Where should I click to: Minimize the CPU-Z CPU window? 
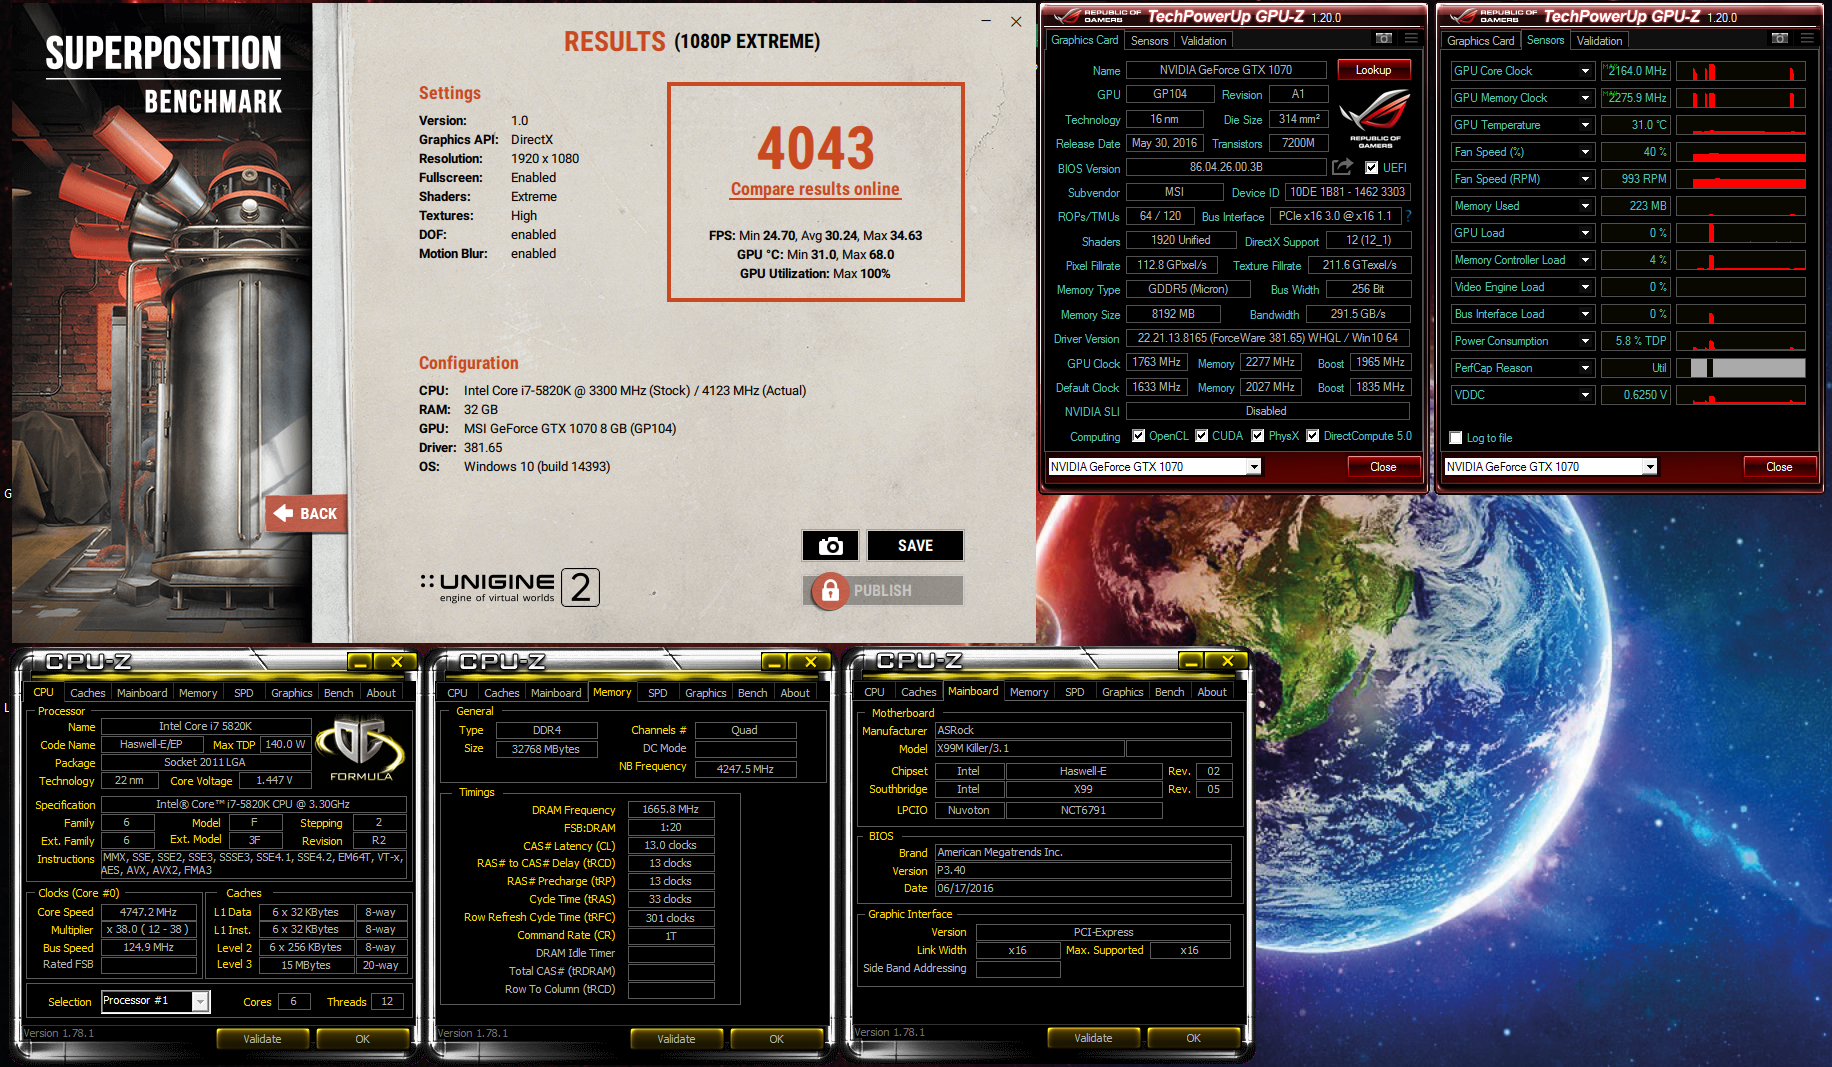[360, 662]
